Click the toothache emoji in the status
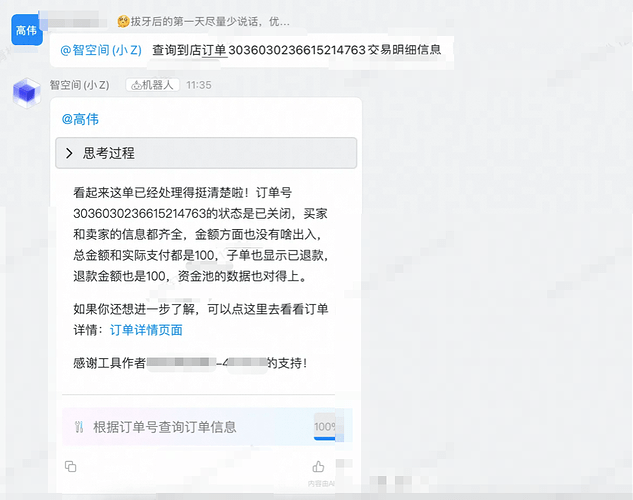633x500 pixels. (x=123, y=21)
